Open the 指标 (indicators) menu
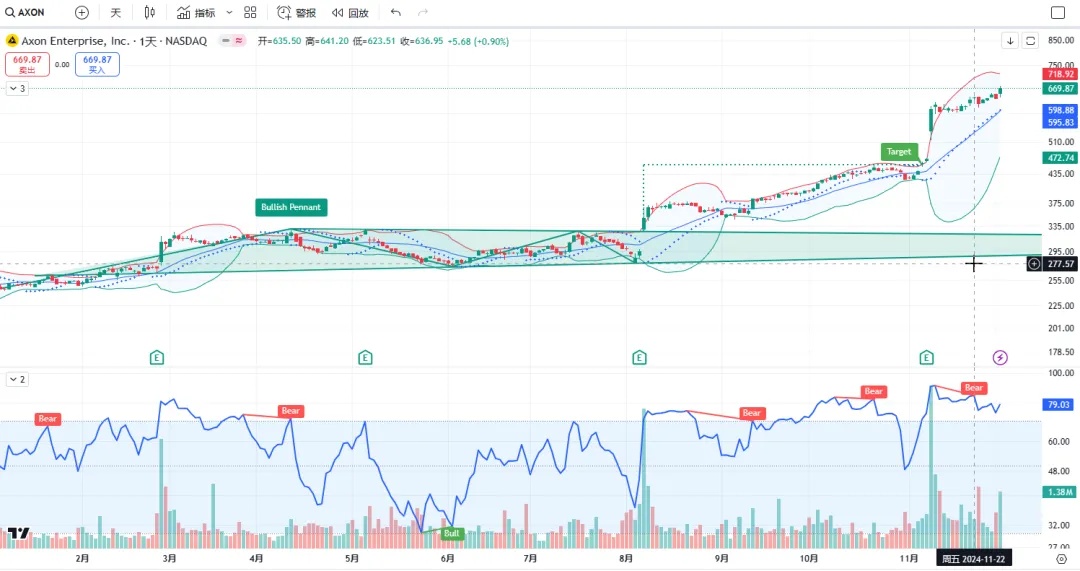Screen dimensions: 1080x571 click(195, 13)
